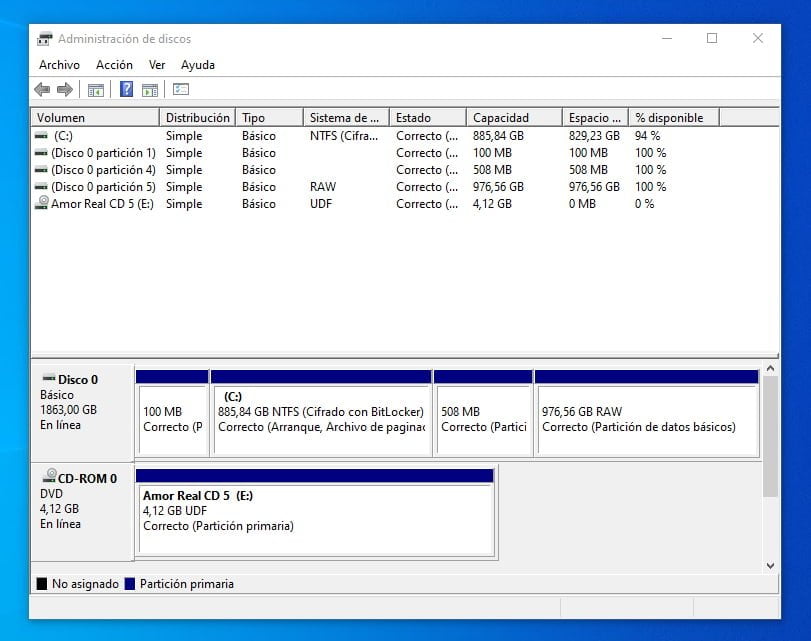Click the Forward arrow toolbar icon
Image resolution: width=811 pixels, height=641 pixels.
pos(65,90)
